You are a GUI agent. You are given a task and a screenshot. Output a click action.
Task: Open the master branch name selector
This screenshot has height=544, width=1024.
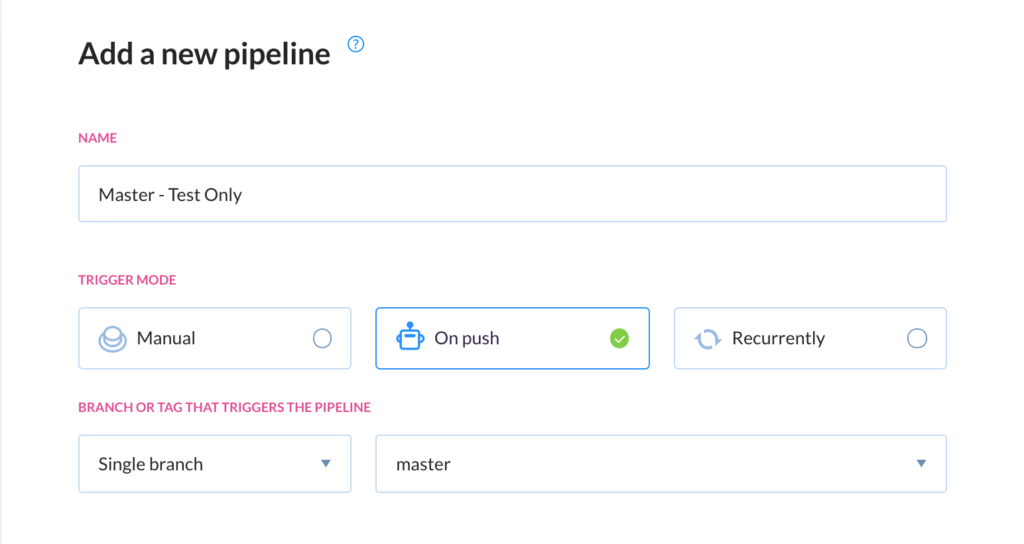coord(640,464)
